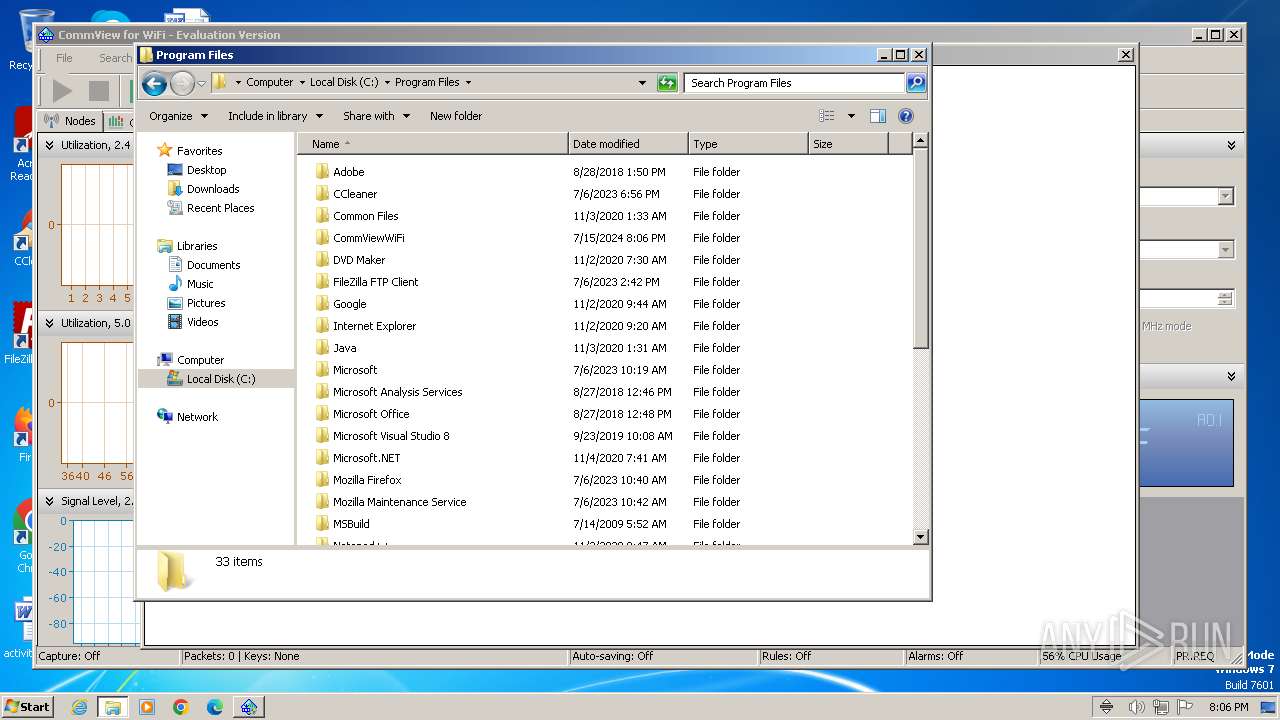The height and width of the screenshot is (720, 1280).
Task: Click the volume speaker tray icon
Action: pos(1136,707)
